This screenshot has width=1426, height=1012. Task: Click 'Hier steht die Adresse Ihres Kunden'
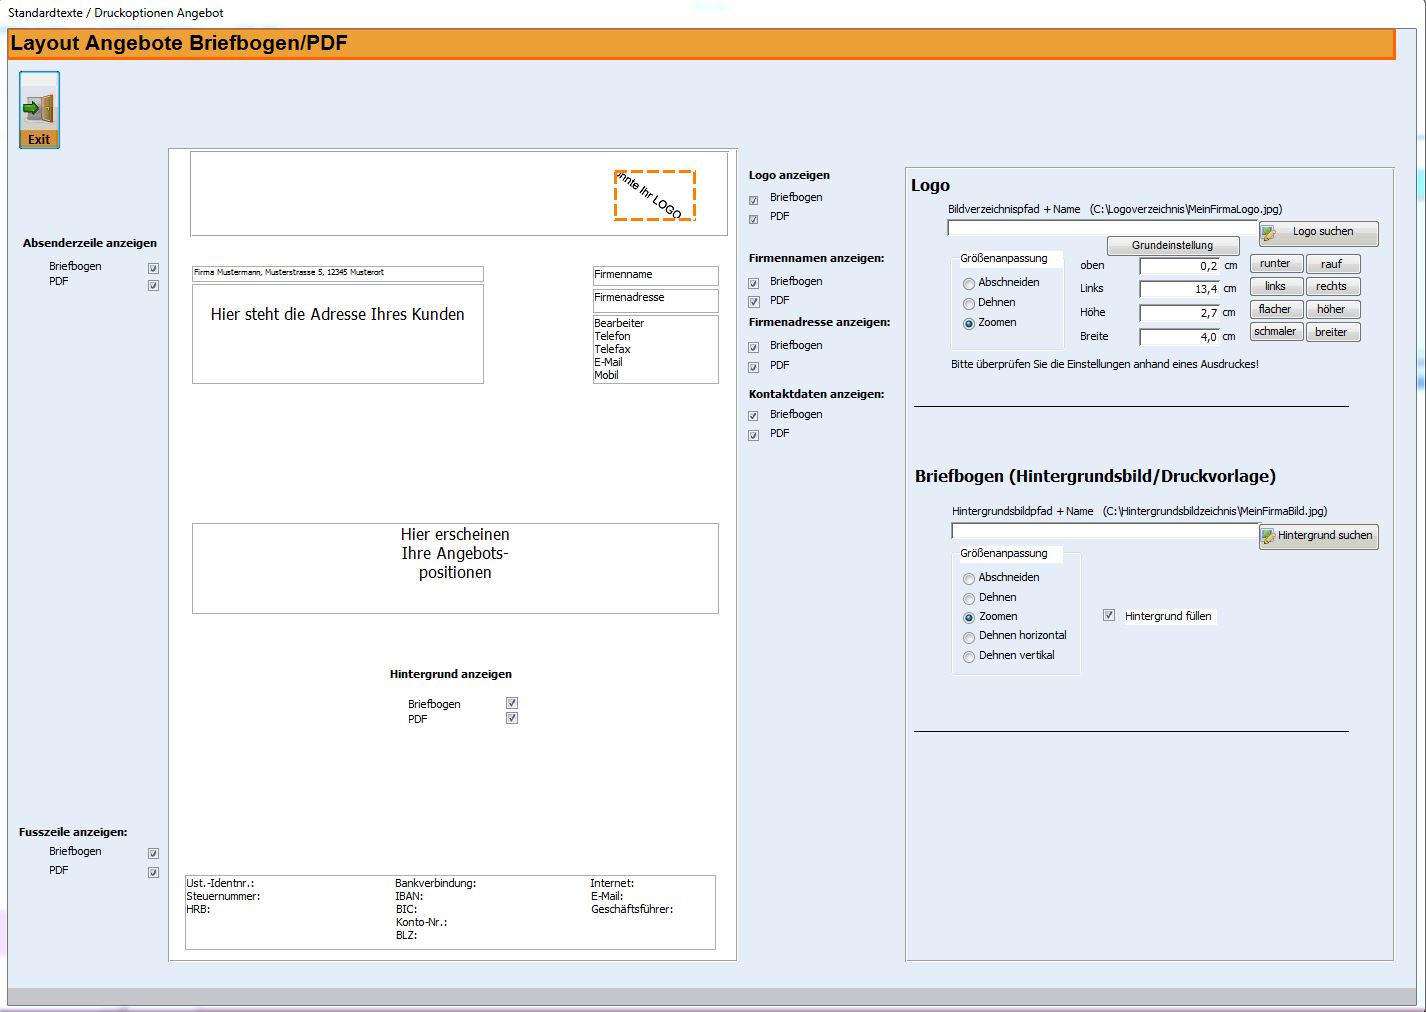point(338,314)
